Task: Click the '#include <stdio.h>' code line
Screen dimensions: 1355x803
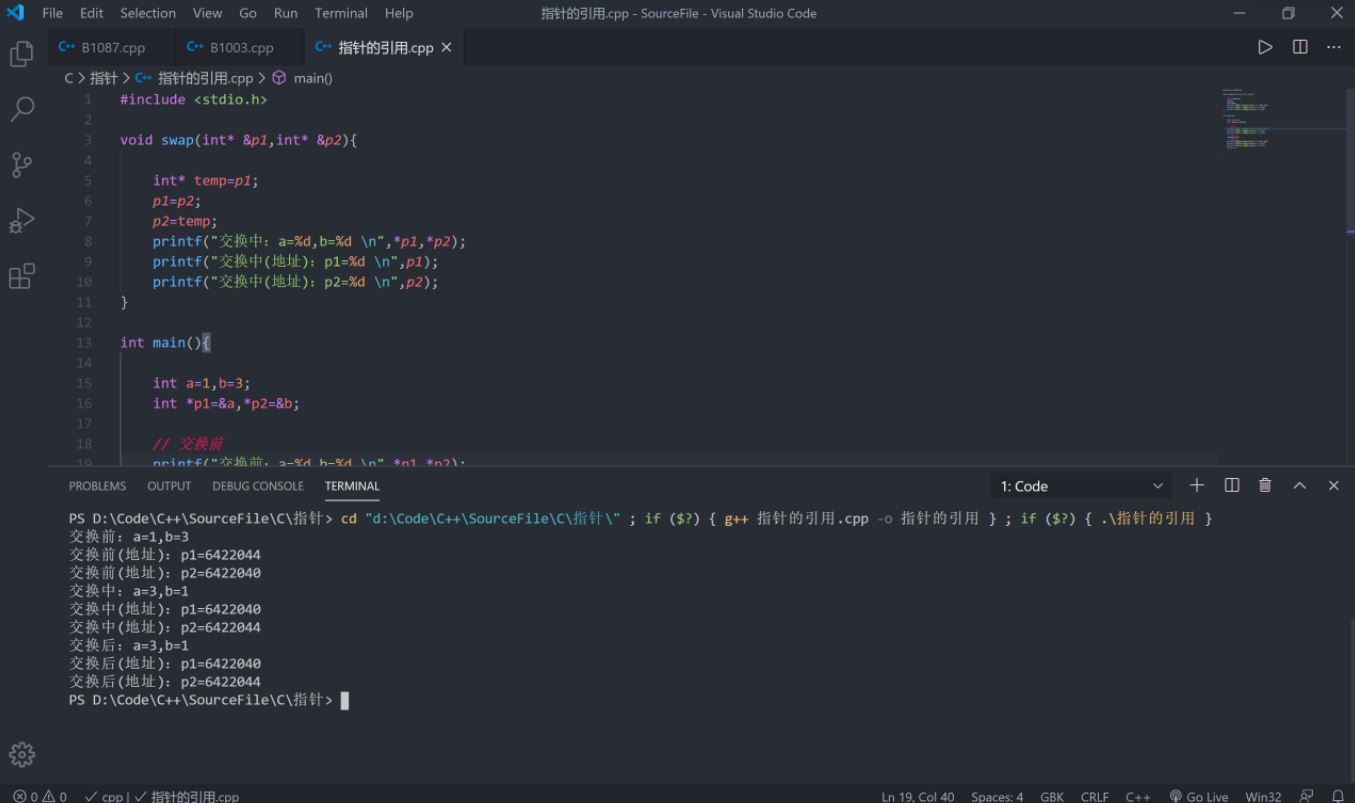Action: [x=194, y=100]
